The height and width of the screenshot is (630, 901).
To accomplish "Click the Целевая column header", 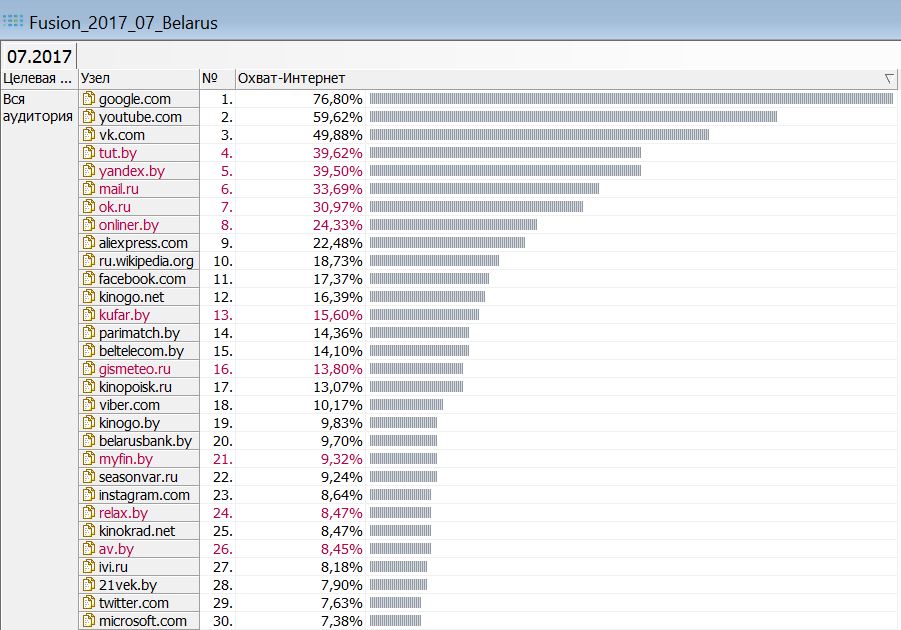I will (x=38, y=78).
